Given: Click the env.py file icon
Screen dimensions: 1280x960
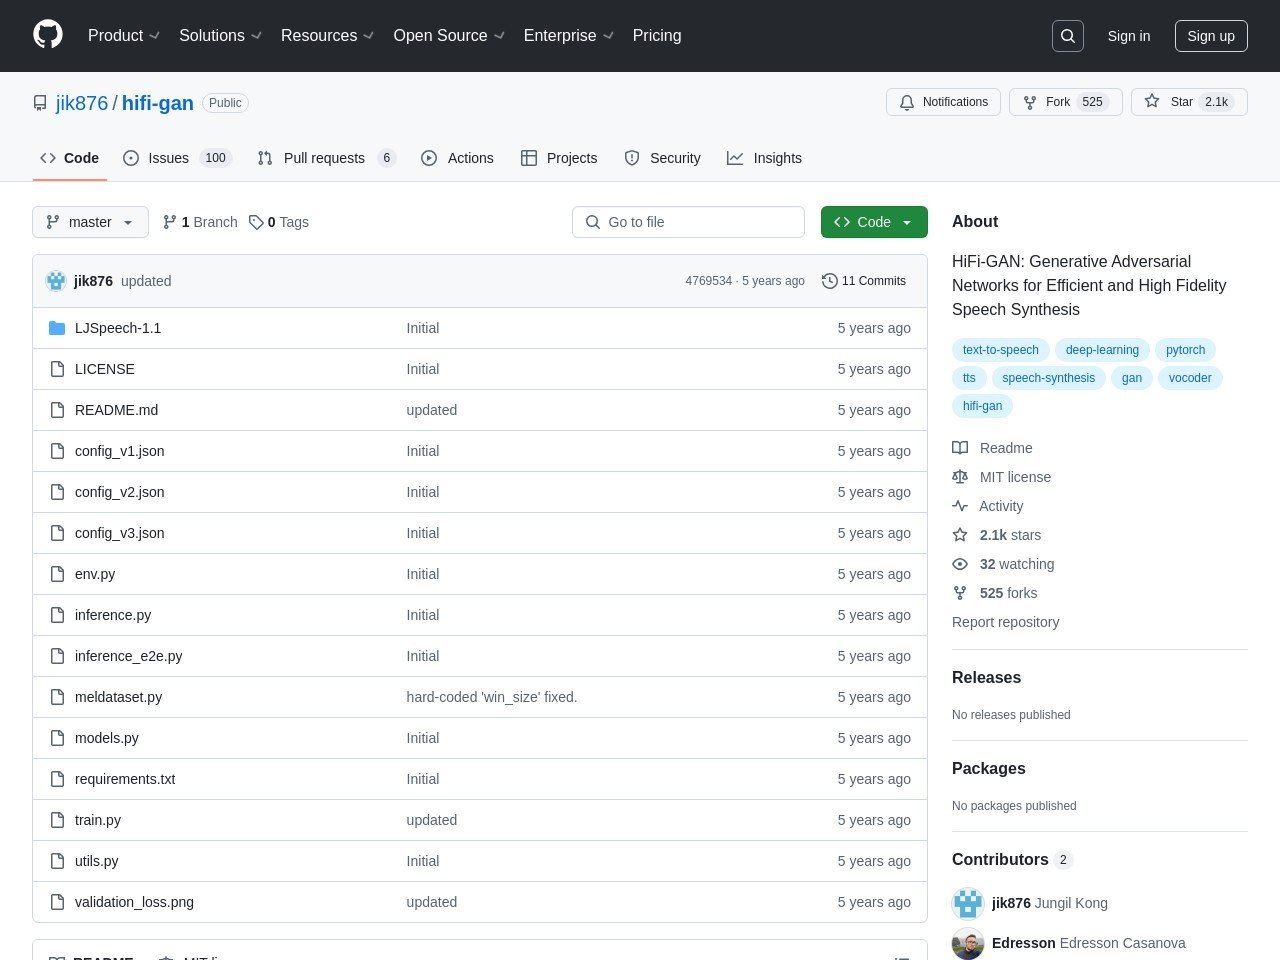Looking at the screenshot, I should click(57, 574).
